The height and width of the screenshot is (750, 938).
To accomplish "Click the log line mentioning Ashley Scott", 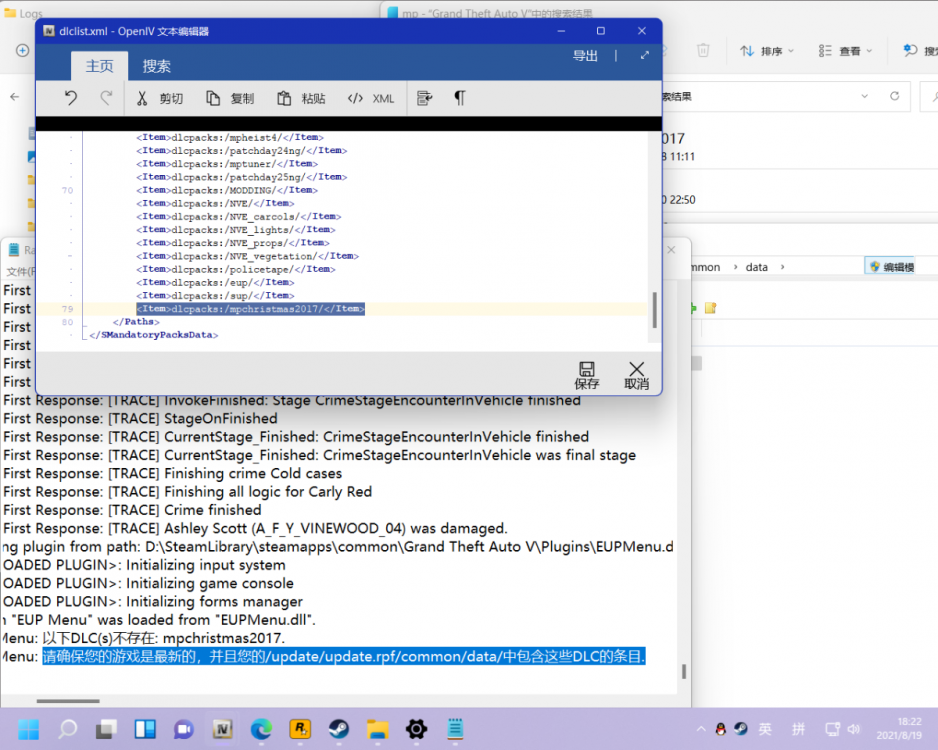I will [255, 529].
